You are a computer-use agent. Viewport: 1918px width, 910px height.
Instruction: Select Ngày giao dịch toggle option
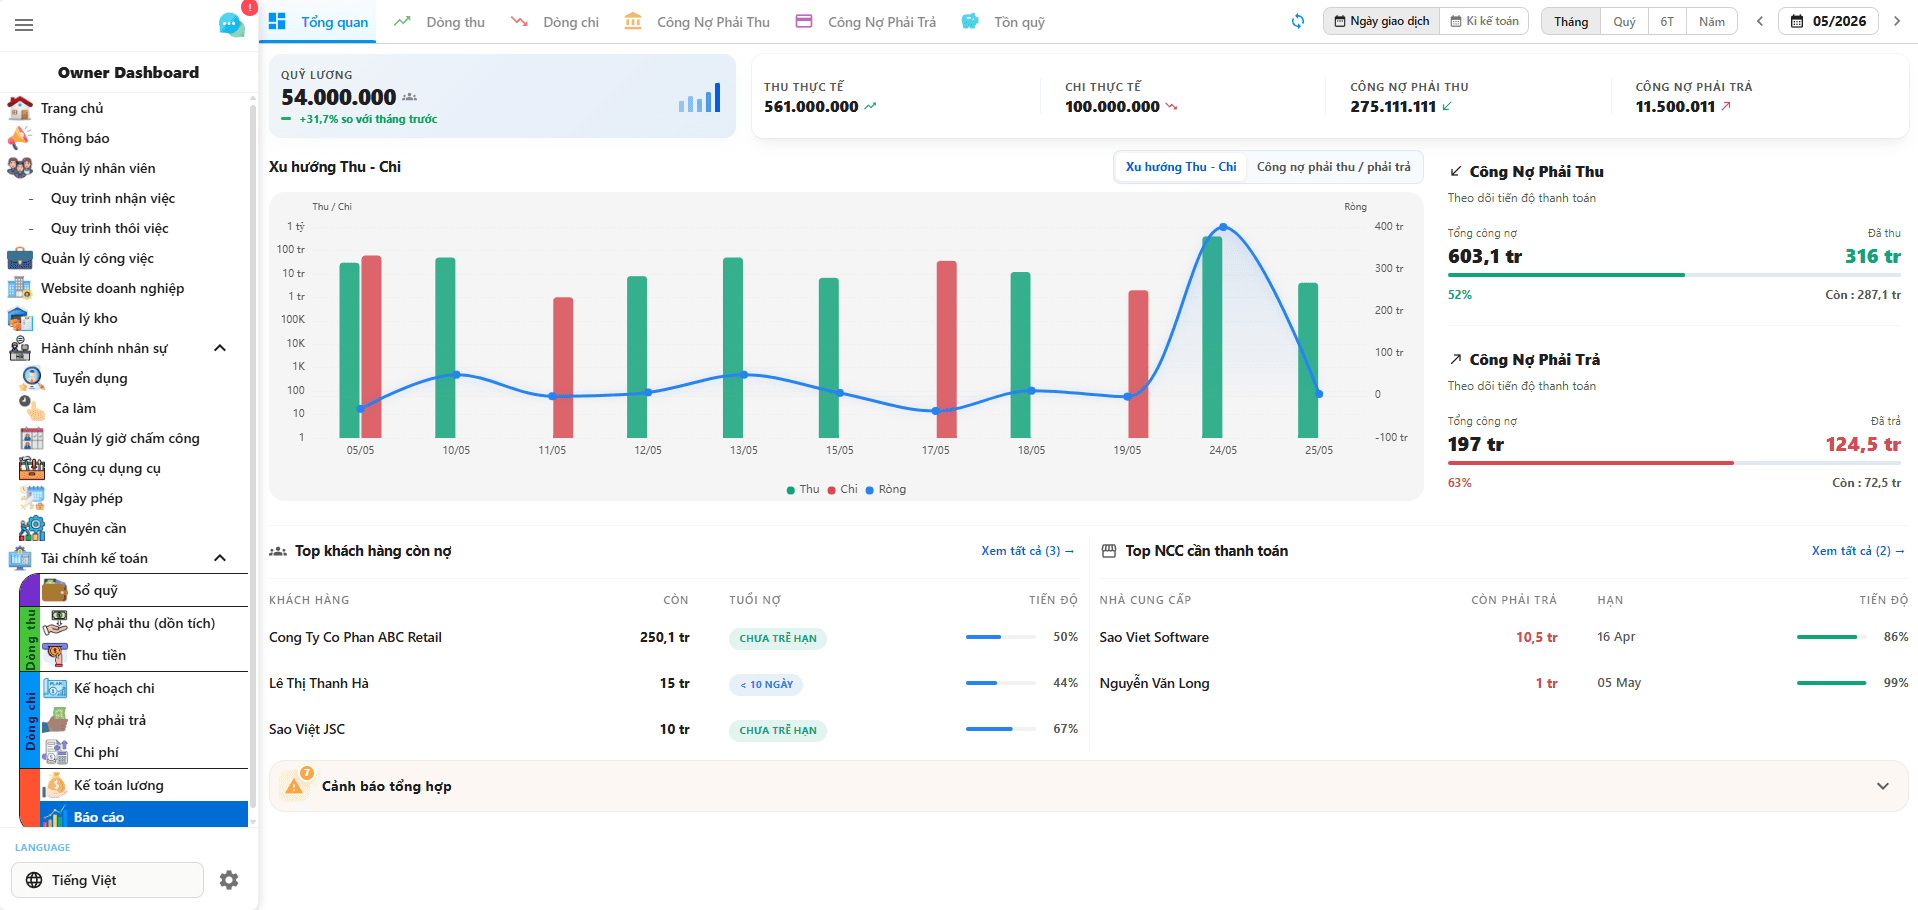pyautogui.click(x=1382, y=21)
